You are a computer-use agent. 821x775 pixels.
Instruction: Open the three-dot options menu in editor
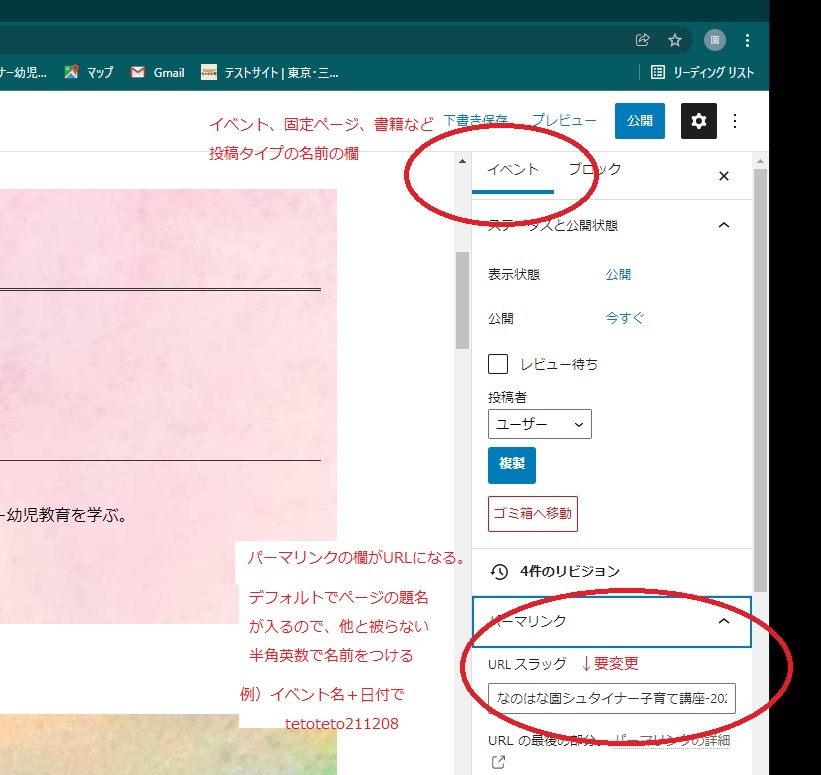coord(736,121)
